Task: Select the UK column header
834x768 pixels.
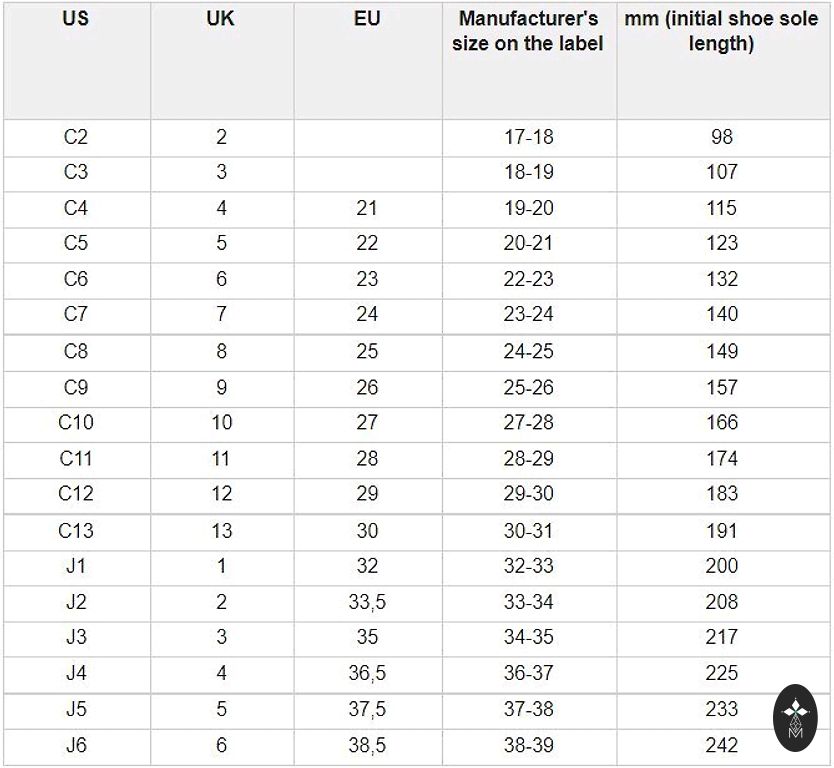Action: 220,19
